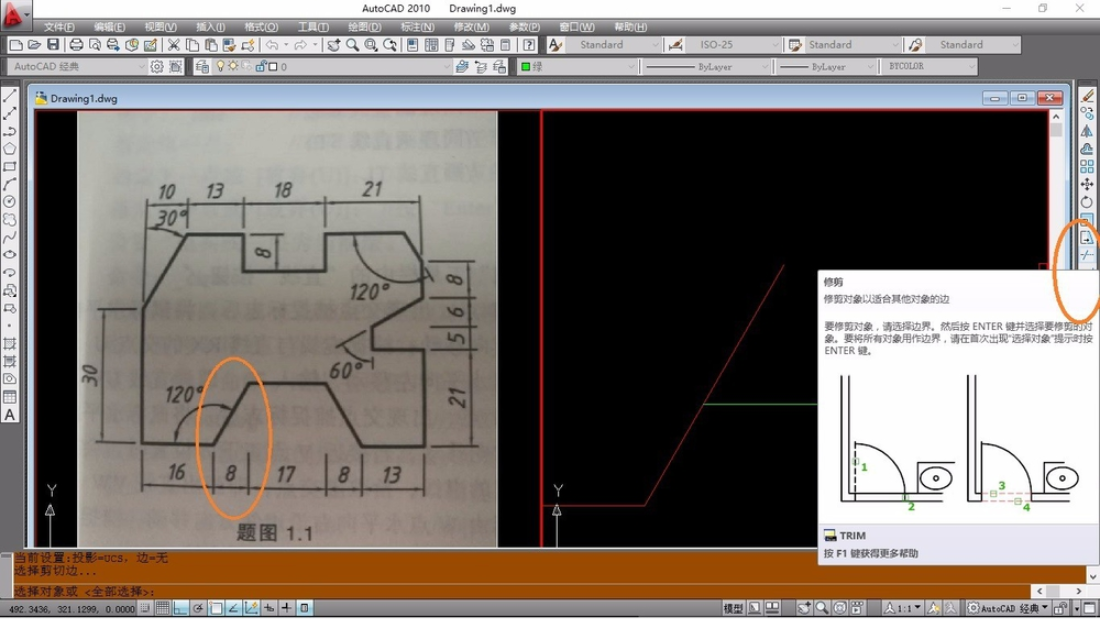
Task: Toggle Ortho mode in status bar
Action: click(180, 608)
